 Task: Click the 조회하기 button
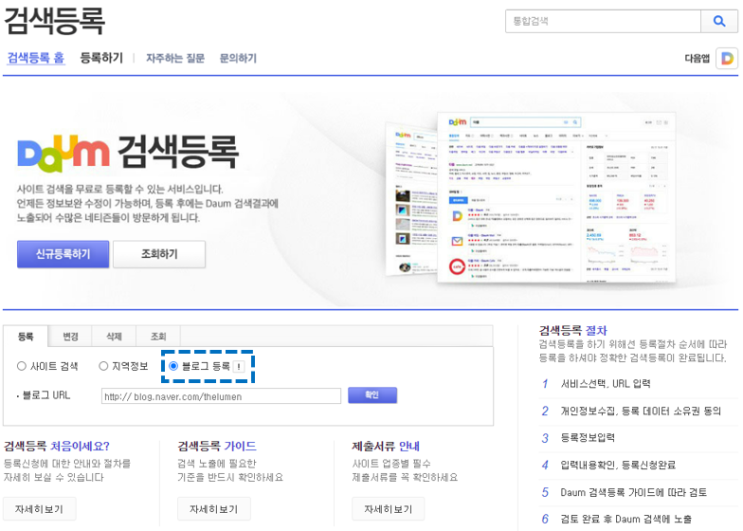159,254
